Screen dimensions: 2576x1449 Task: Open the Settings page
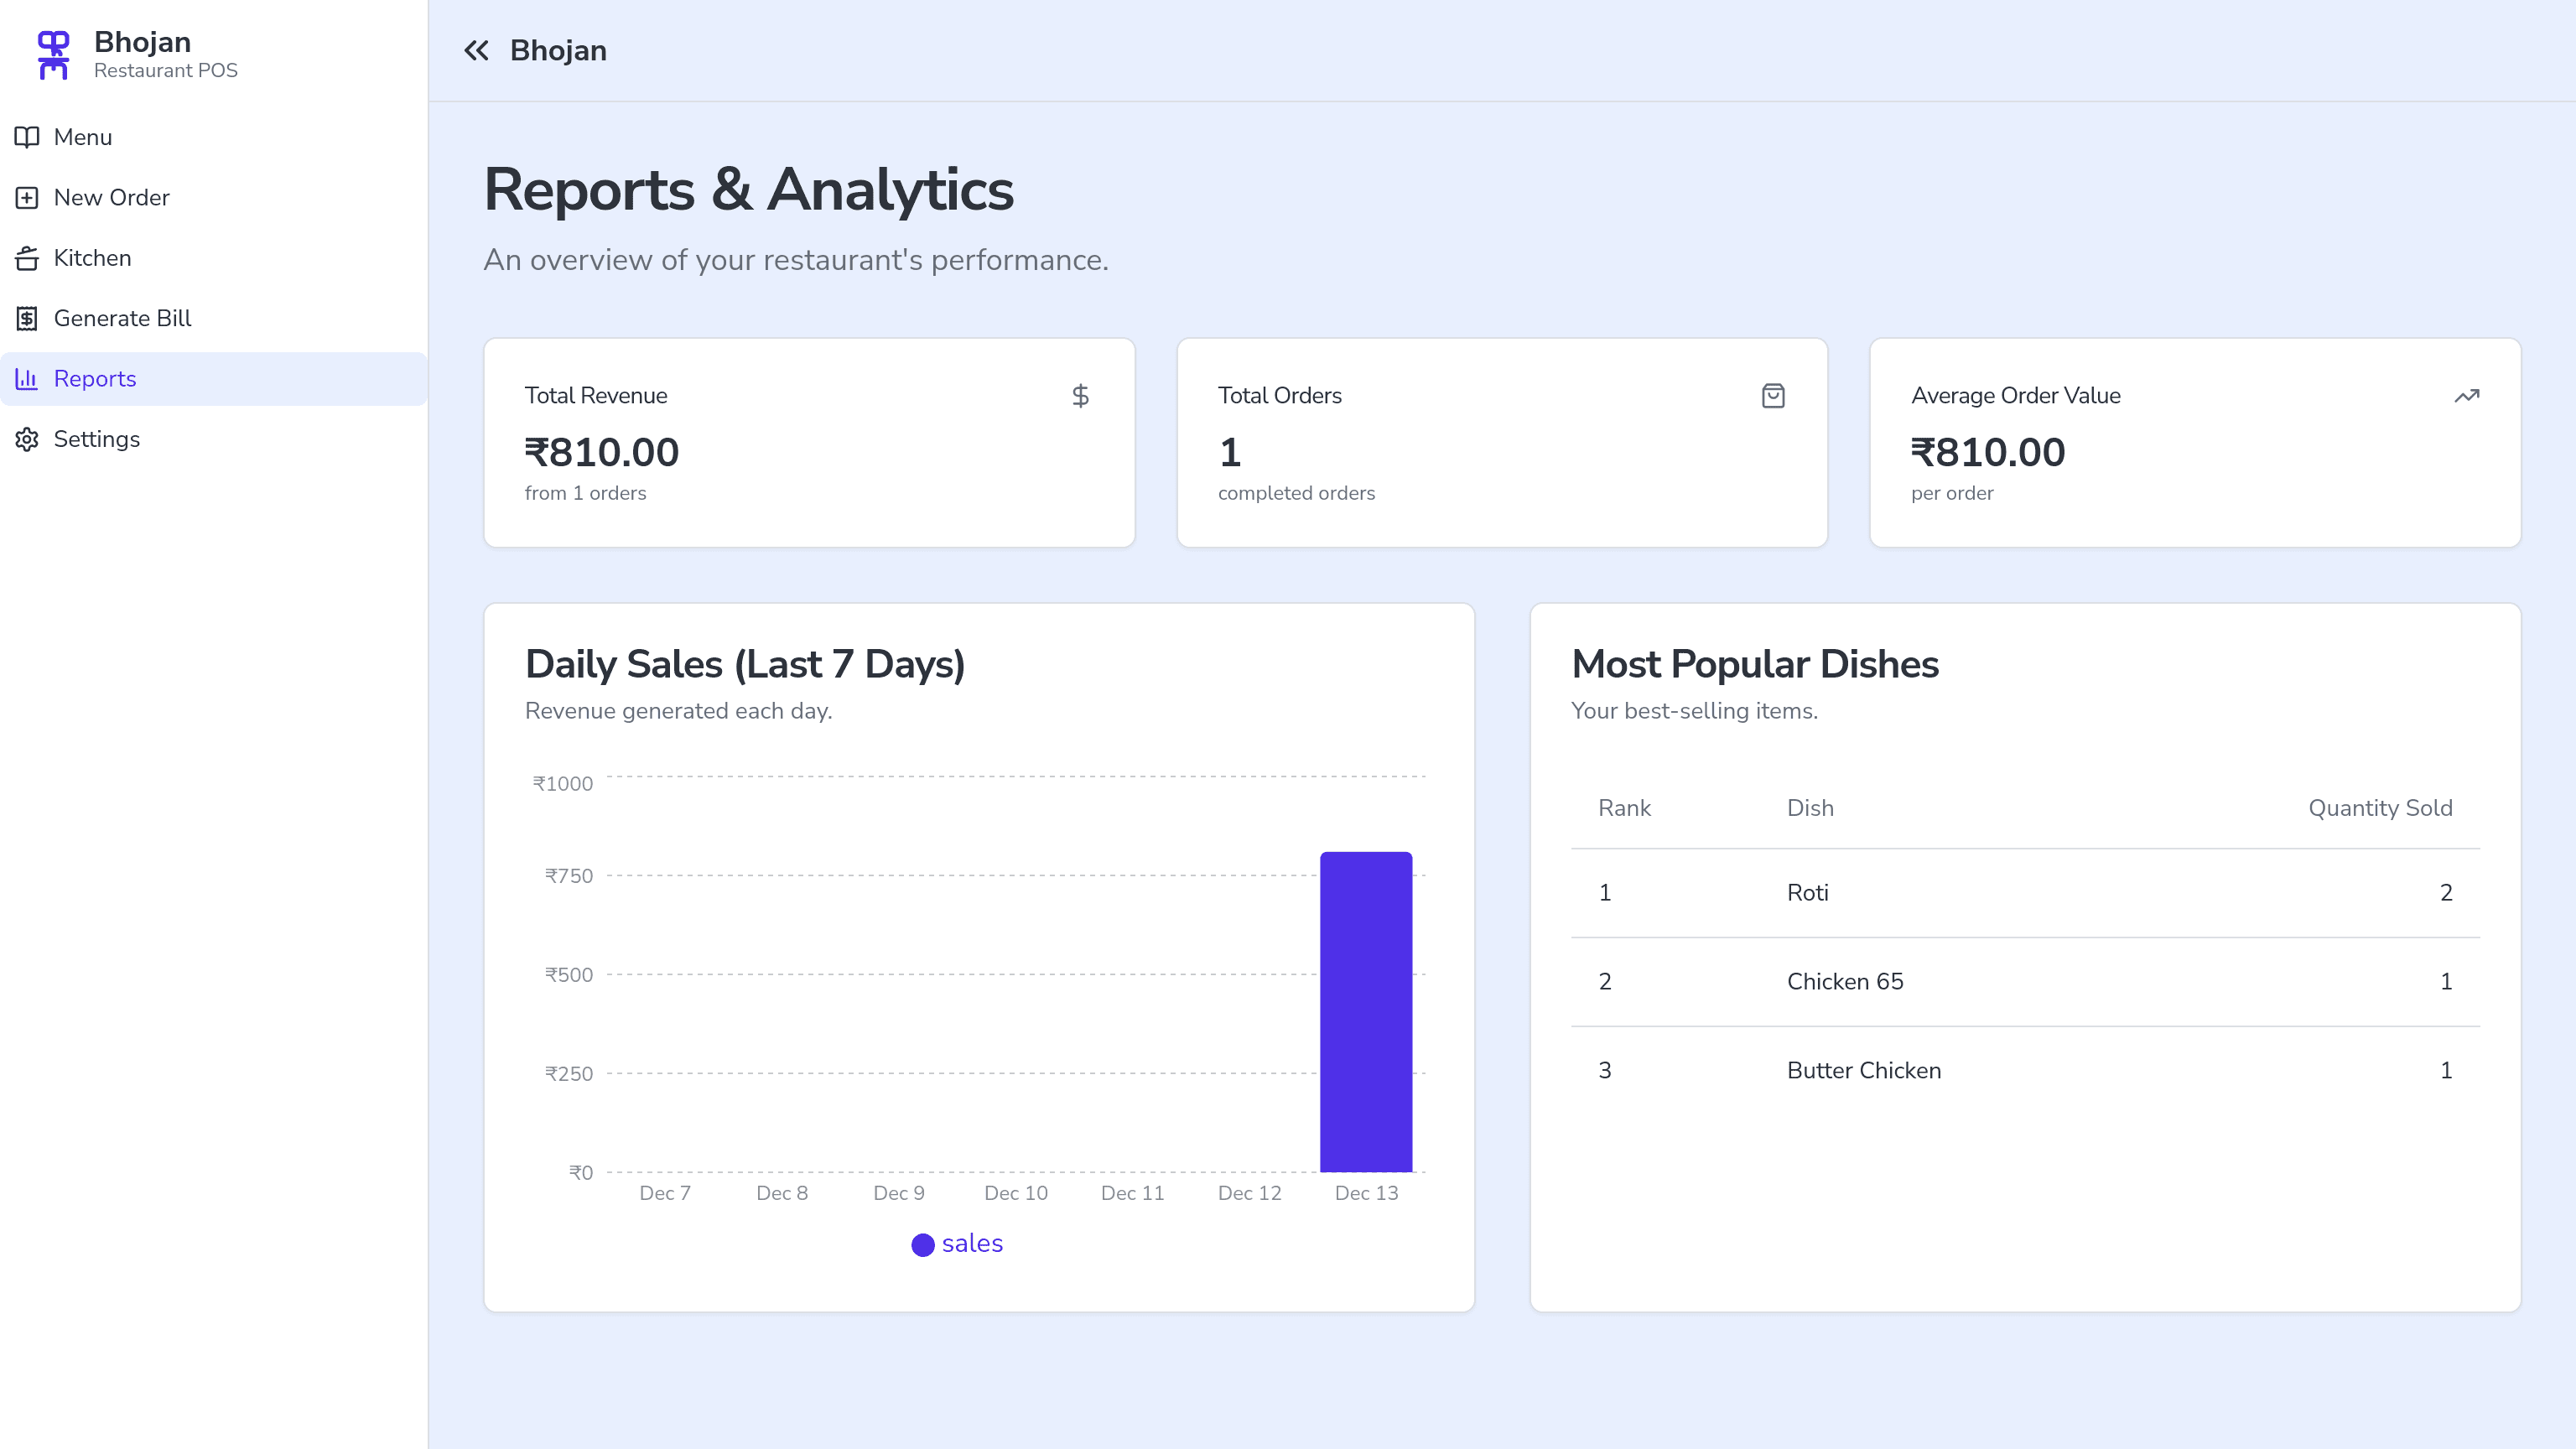(96, 439)
